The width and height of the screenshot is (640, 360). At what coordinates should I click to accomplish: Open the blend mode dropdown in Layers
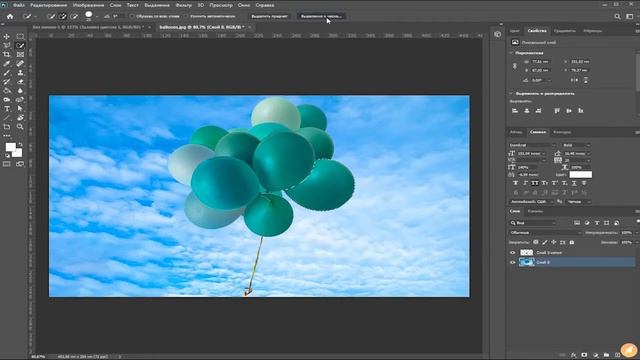(545, 233)
